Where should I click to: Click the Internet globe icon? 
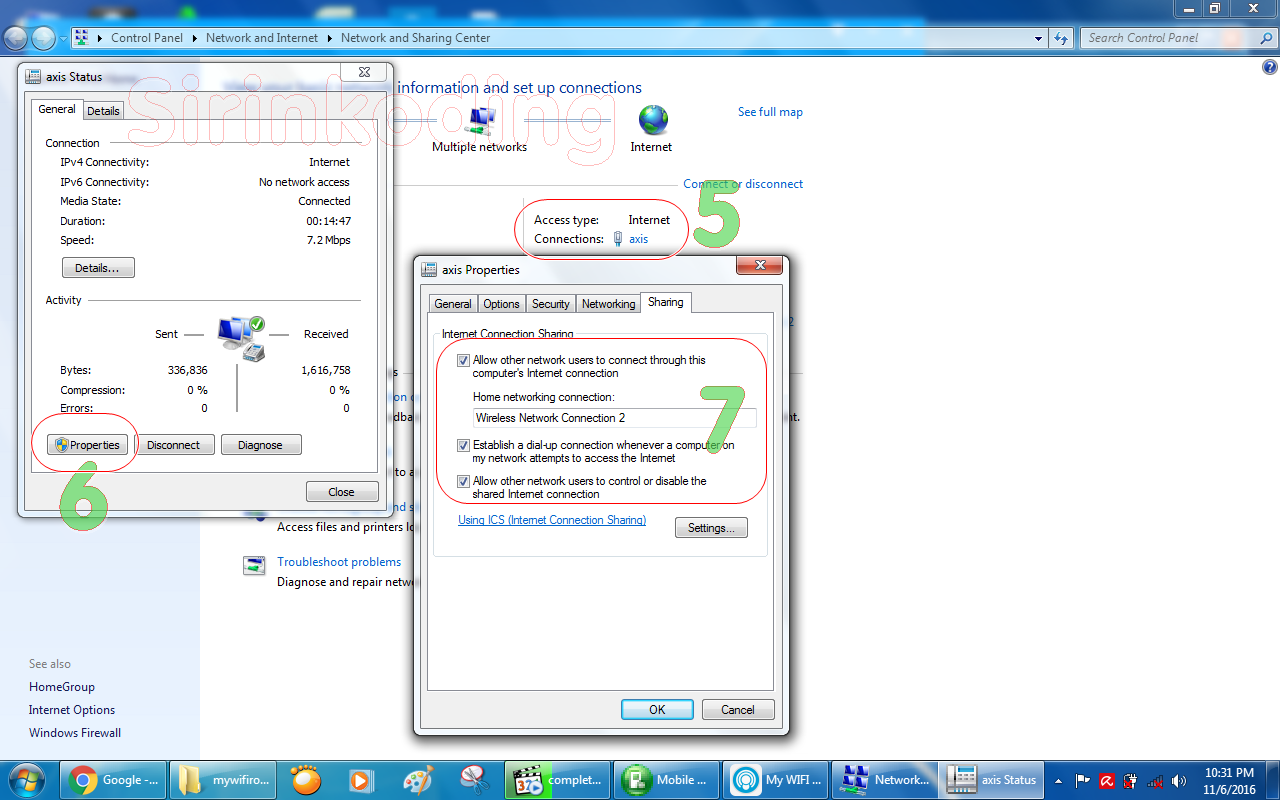653,120
